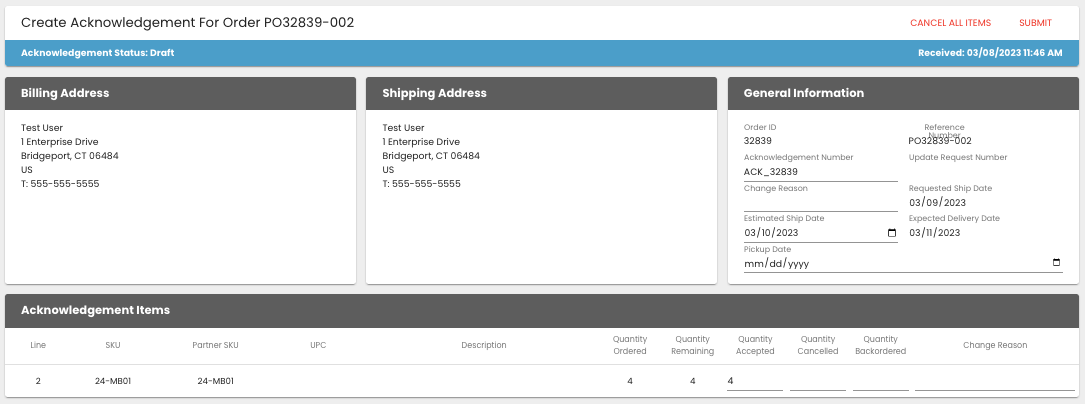
Task: Focus the Quantity Backordered input field
Action: pyautogui.click(x=880, y=381)
